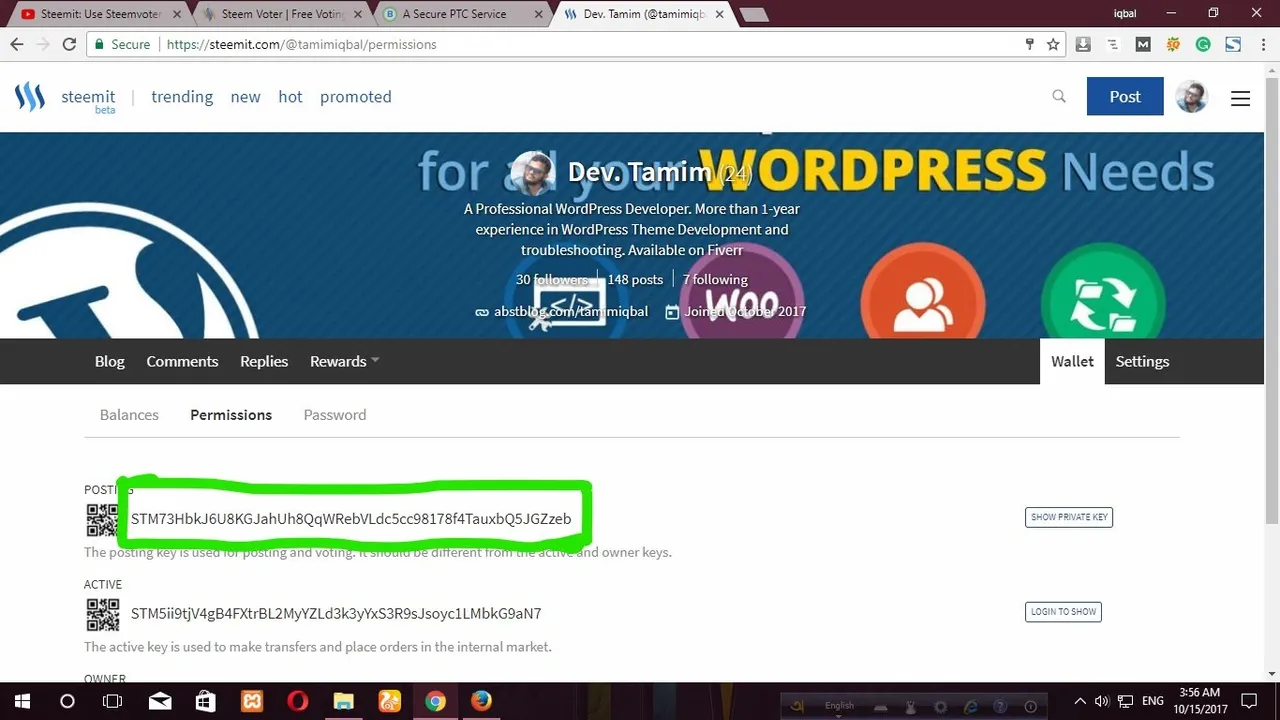Click the 30 followers link

[x=552, y=279]
